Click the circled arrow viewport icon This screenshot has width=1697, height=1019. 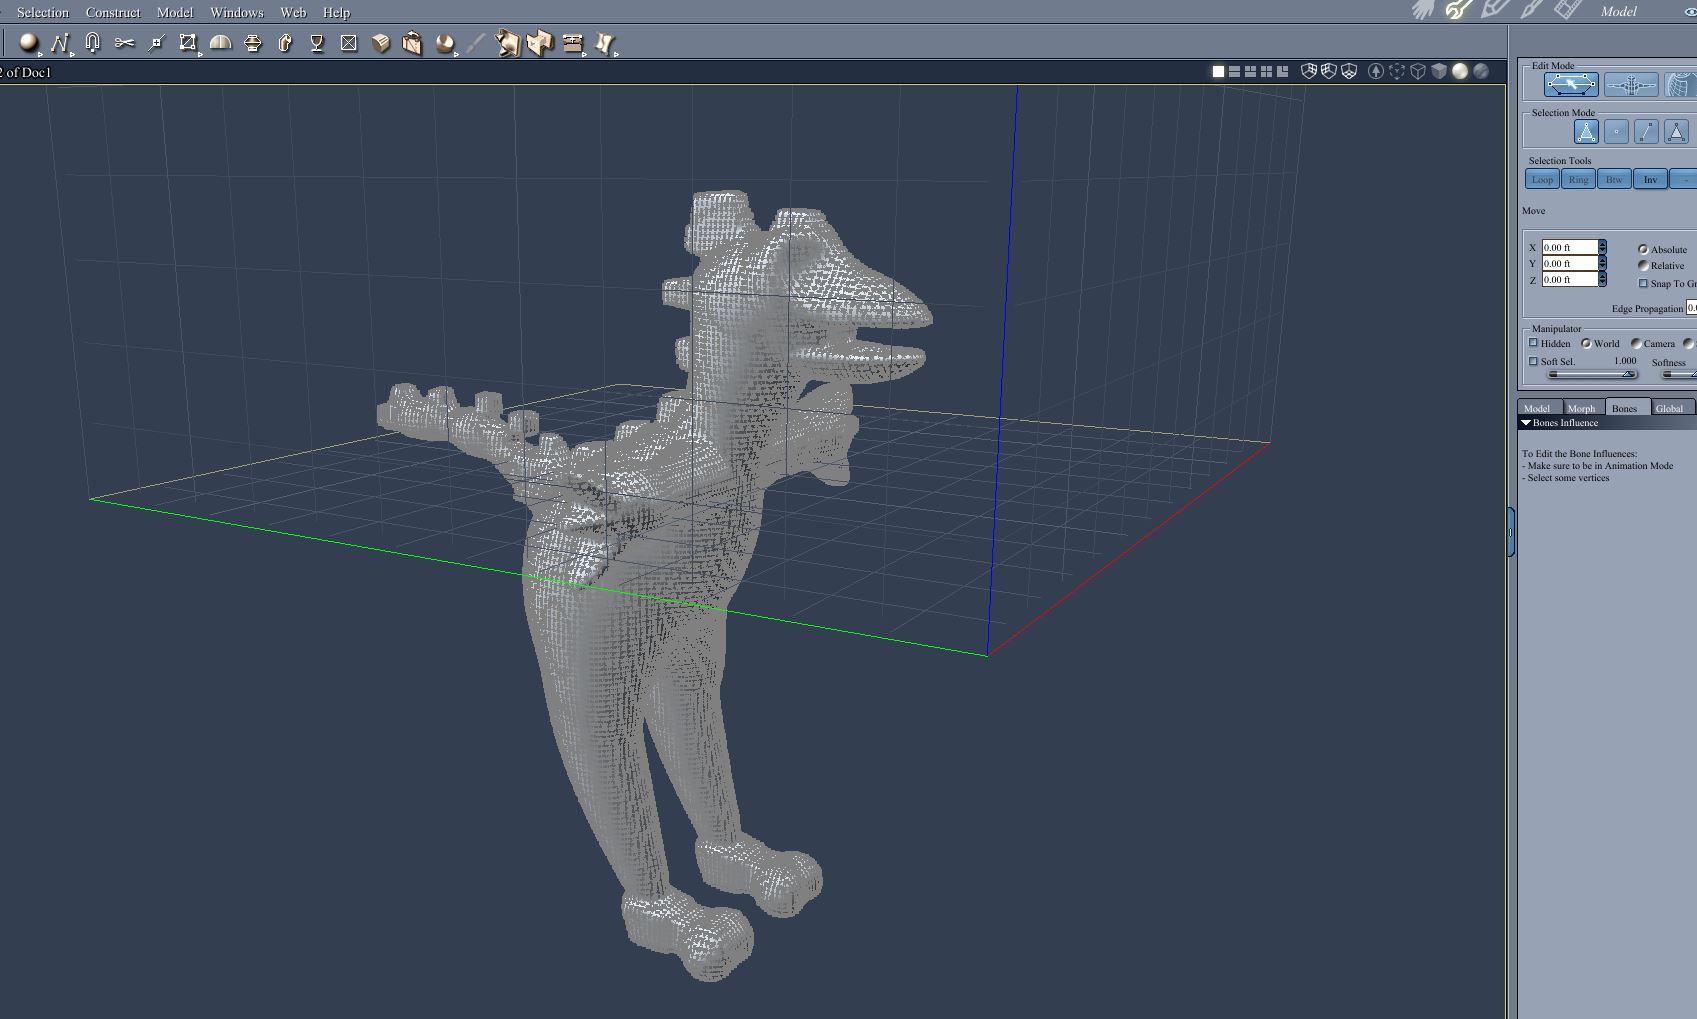pos(1376,71)
